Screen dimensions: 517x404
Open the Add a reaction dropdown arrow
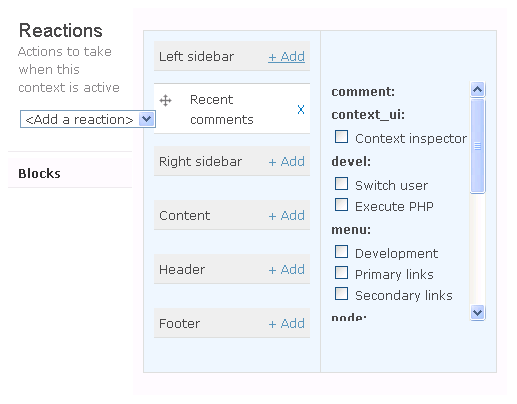coord(146,119)
